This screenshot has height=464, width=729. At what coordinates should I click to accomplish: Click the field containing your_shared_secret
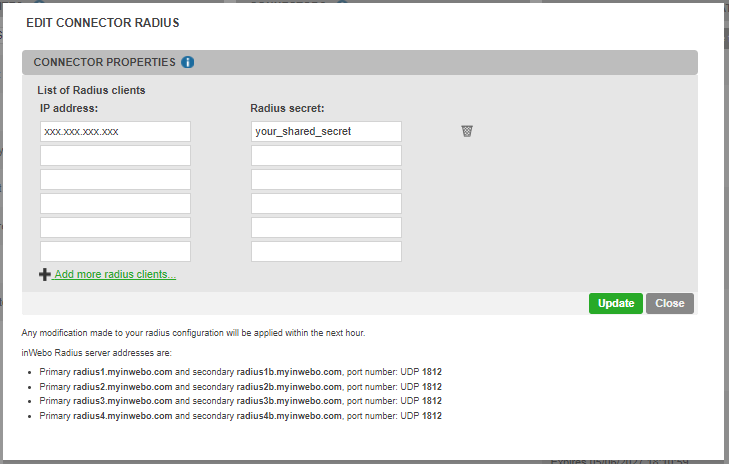326,131
